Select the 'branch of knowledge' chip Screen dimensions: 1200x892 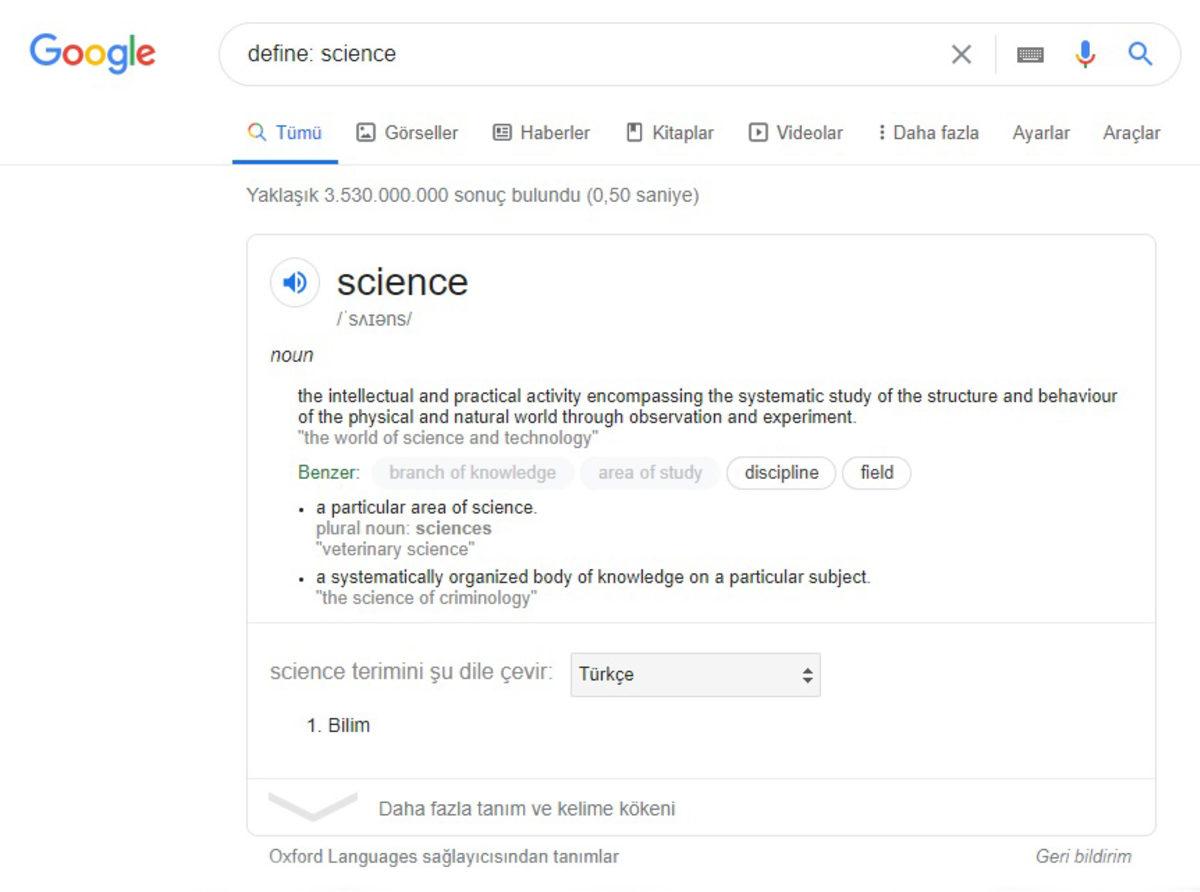(472, 473)
